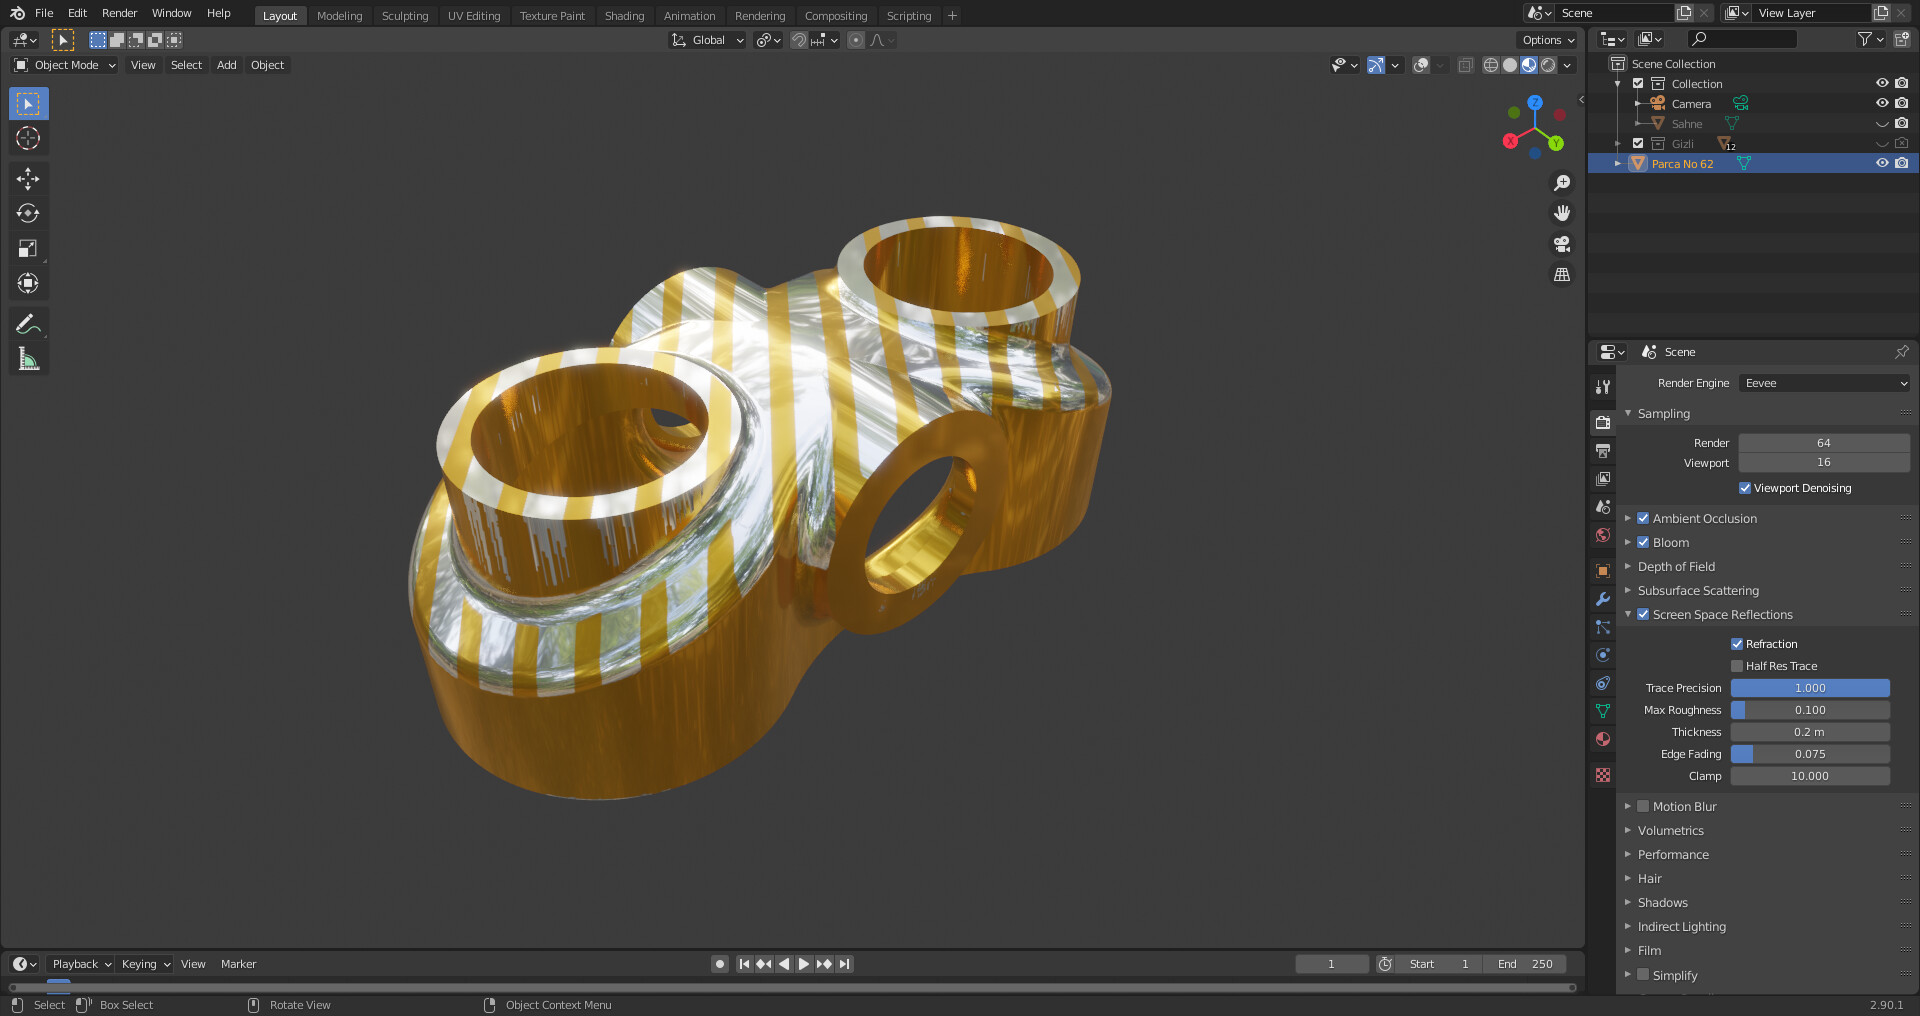Screen dimensions: 1920x1016
Task: Toggle camera view in viewport
Action: click(1561, 244)
